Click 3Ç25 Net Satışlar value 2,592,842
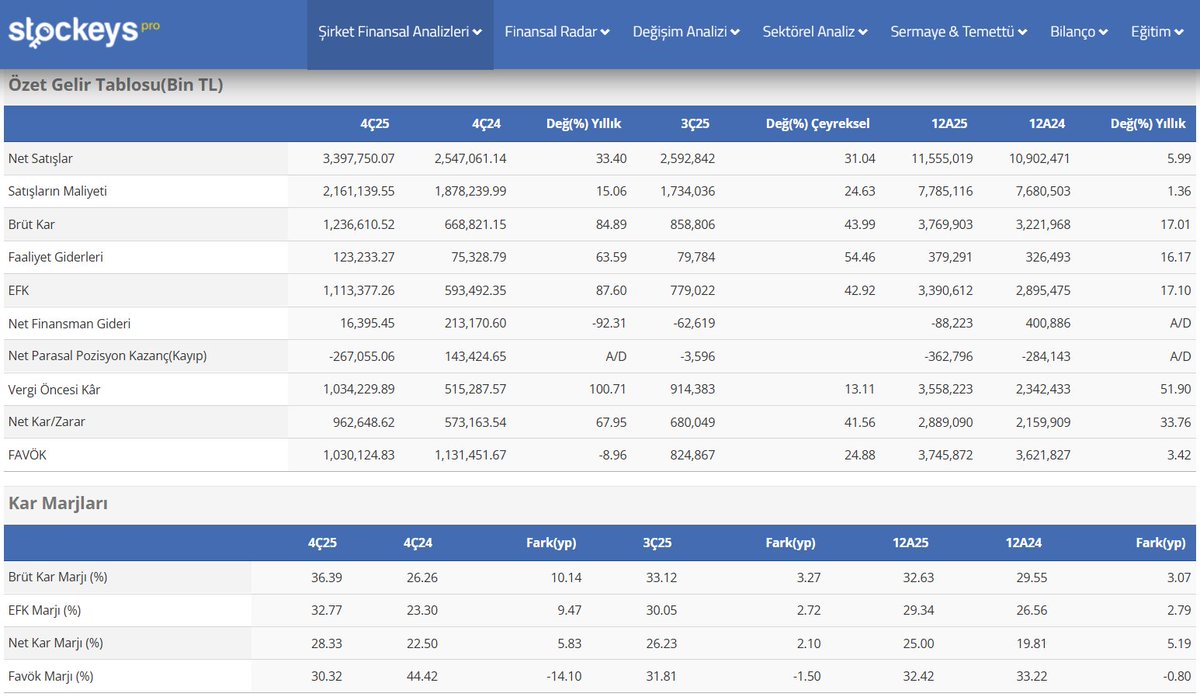This screenshot has height=697, width=1200. [688, 158]
